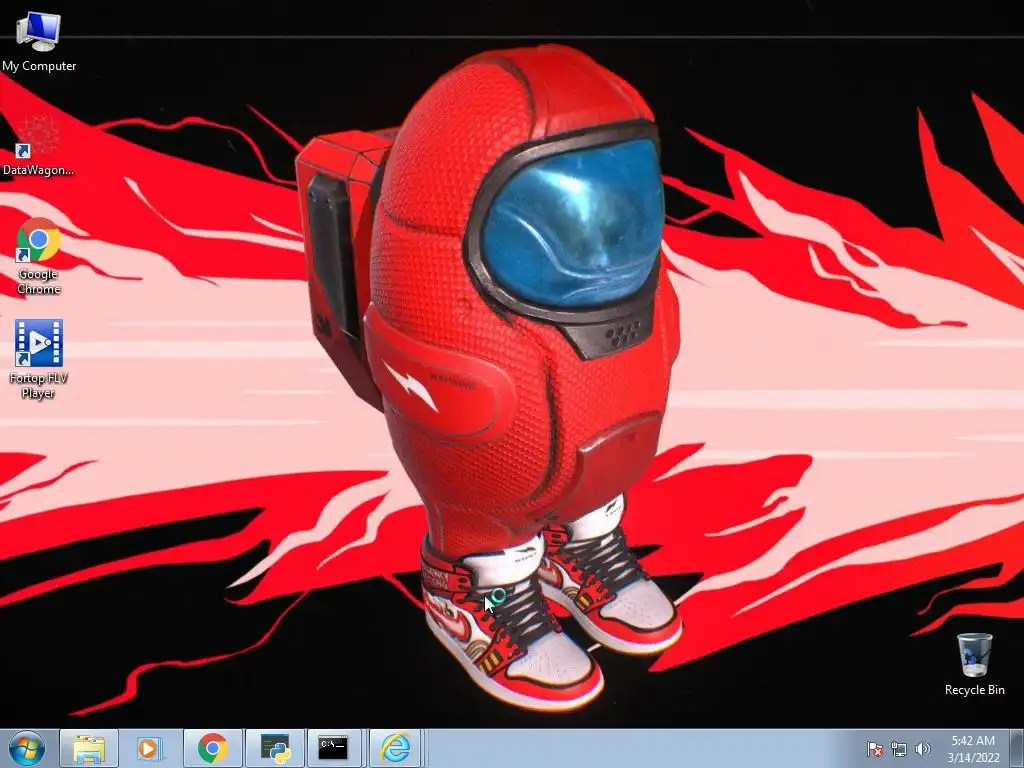Viewport: 1024px width, 768px height.
Task: Click the Show desktop strip after the clock
Action: pyautogui.click(x=1017, y=748)
